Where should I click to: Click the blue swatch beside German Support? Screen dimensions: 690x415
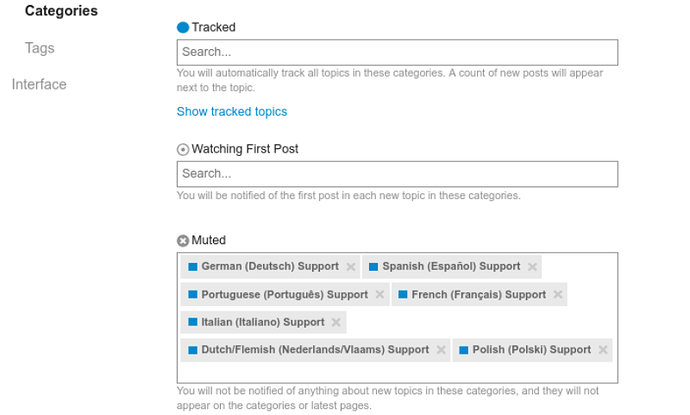coord(193,267)
